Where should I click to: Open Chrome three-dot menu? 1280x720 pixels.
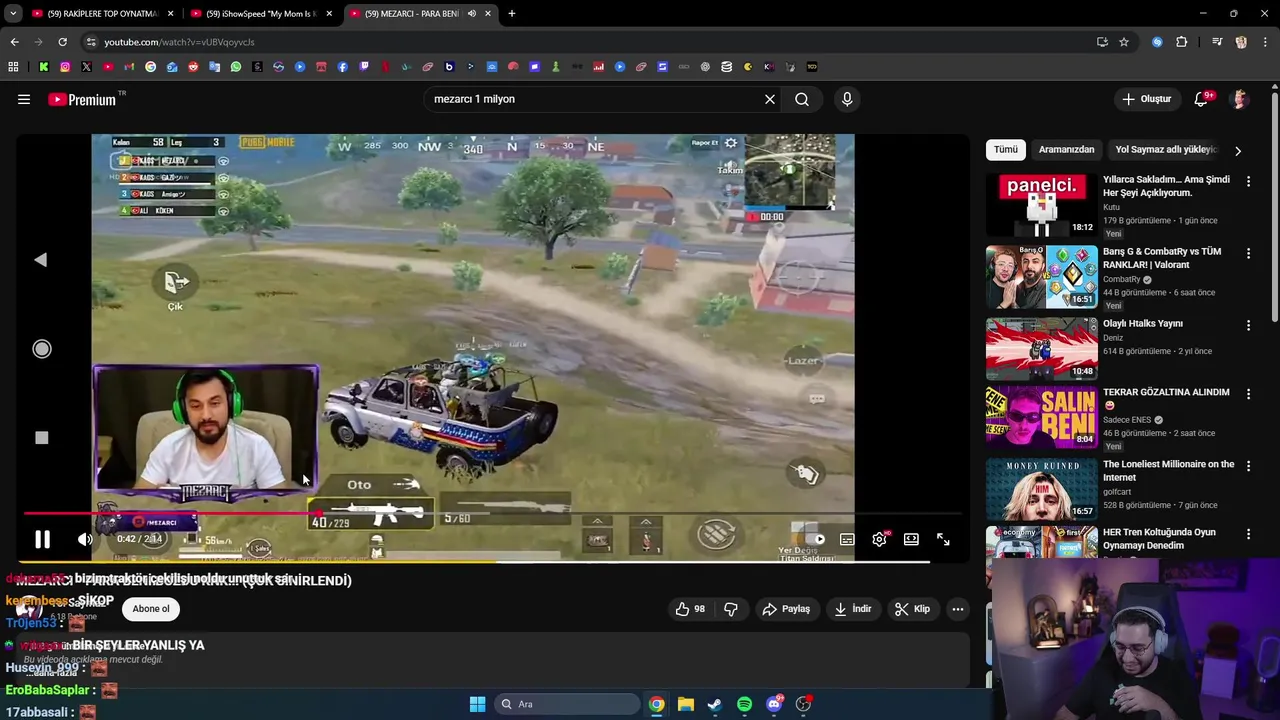point(1265,42)
